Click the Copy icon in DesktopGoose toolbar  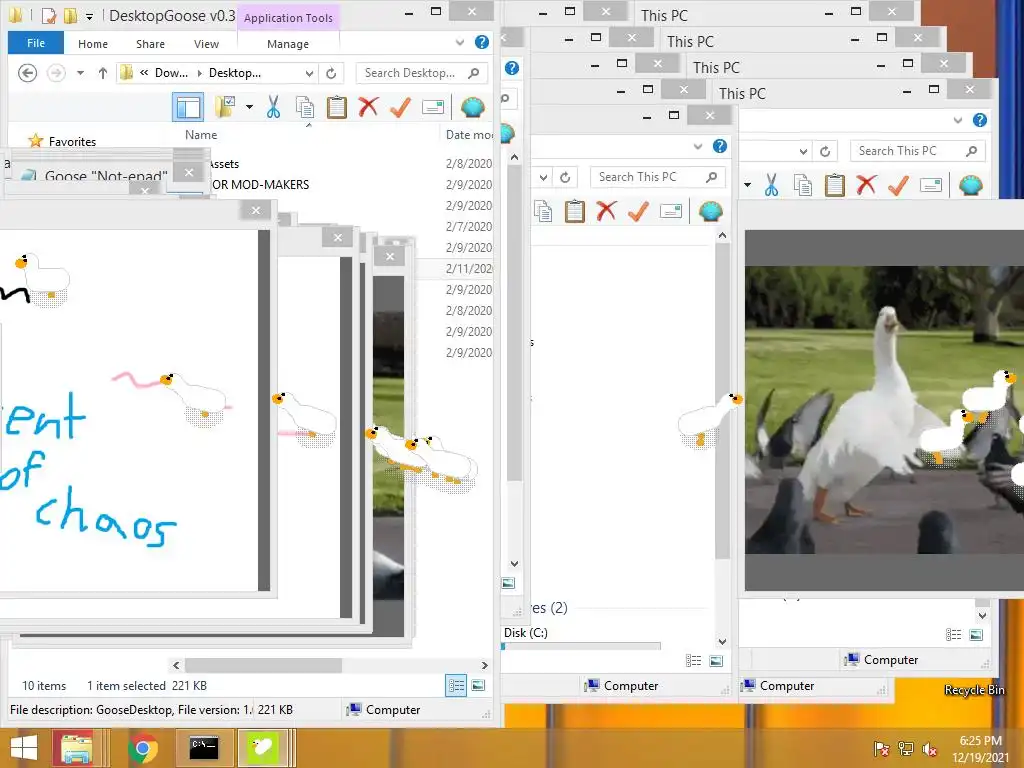pyautogui.click(x=304, y=107)
